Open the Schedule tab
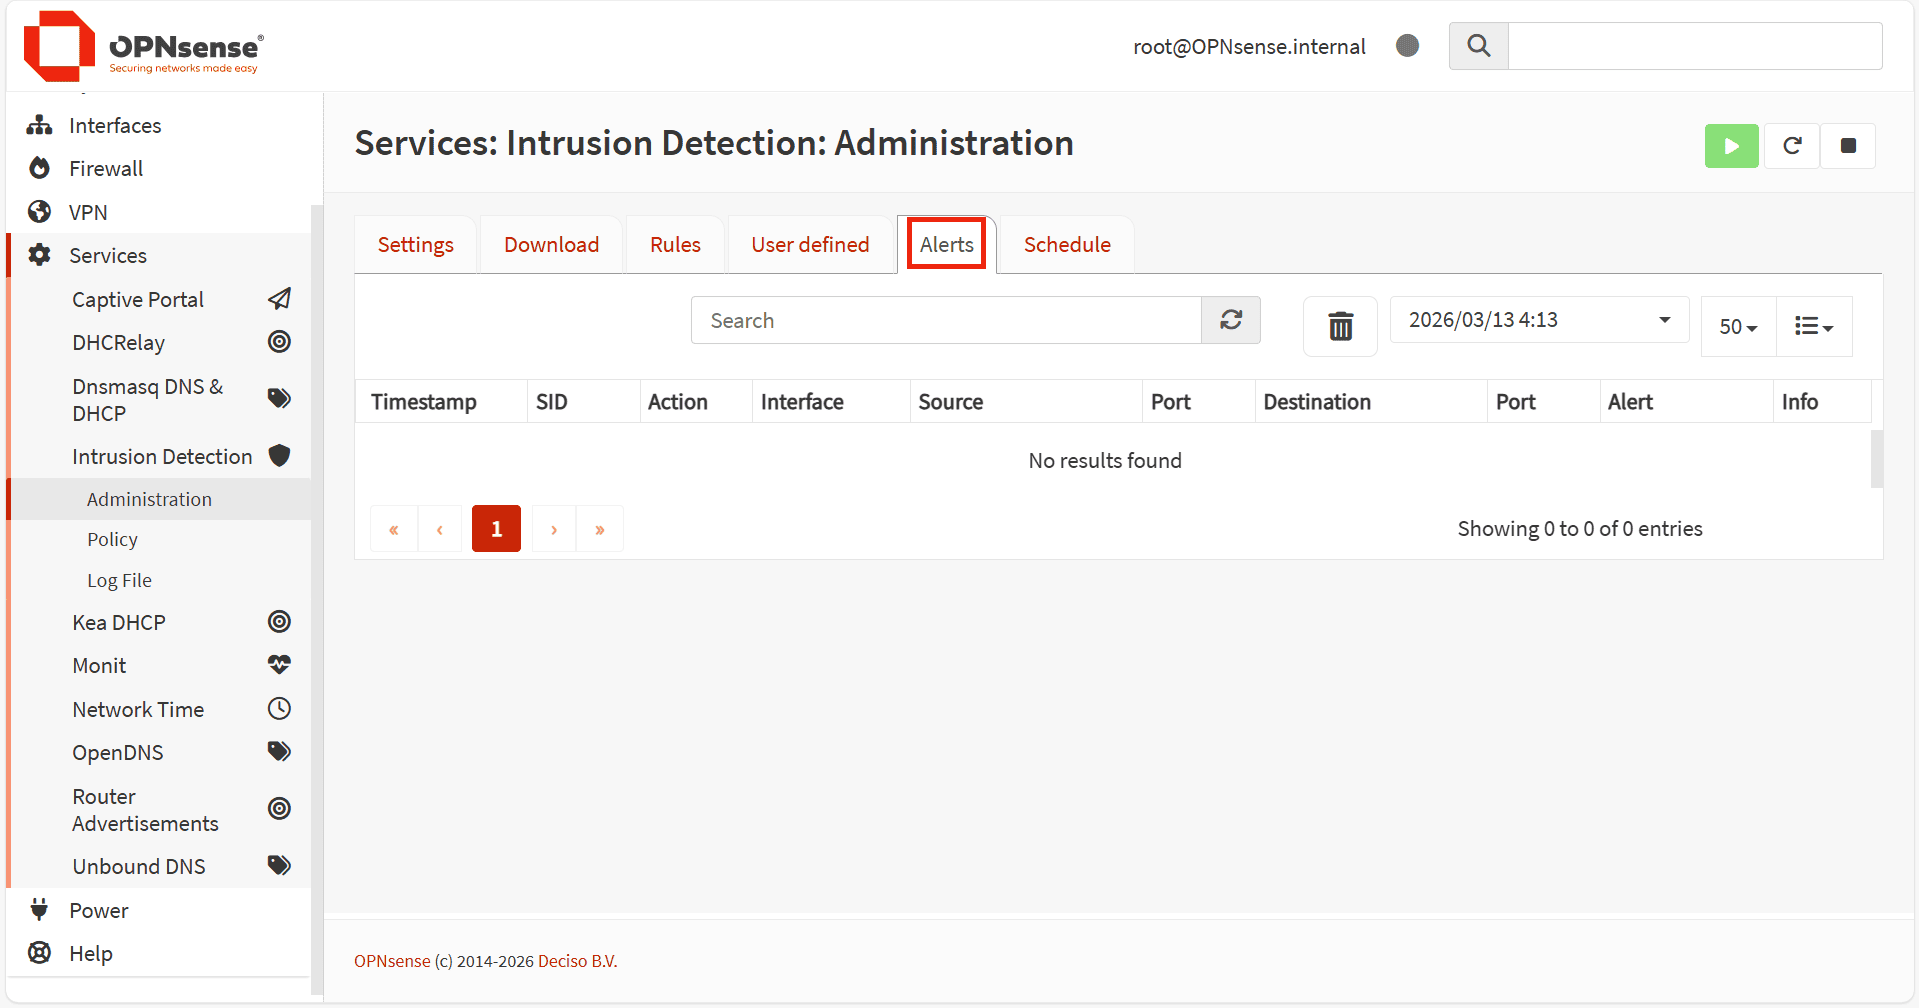Viewport: 1919px width, 1008px height. pyautogui.click(x=1066, y=245)
